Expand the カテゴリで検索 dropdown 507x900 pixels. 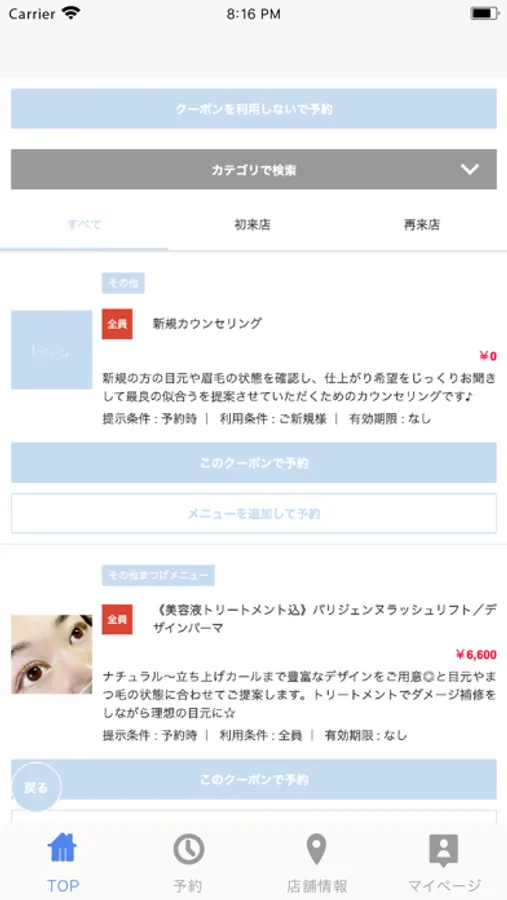(254, 169)
